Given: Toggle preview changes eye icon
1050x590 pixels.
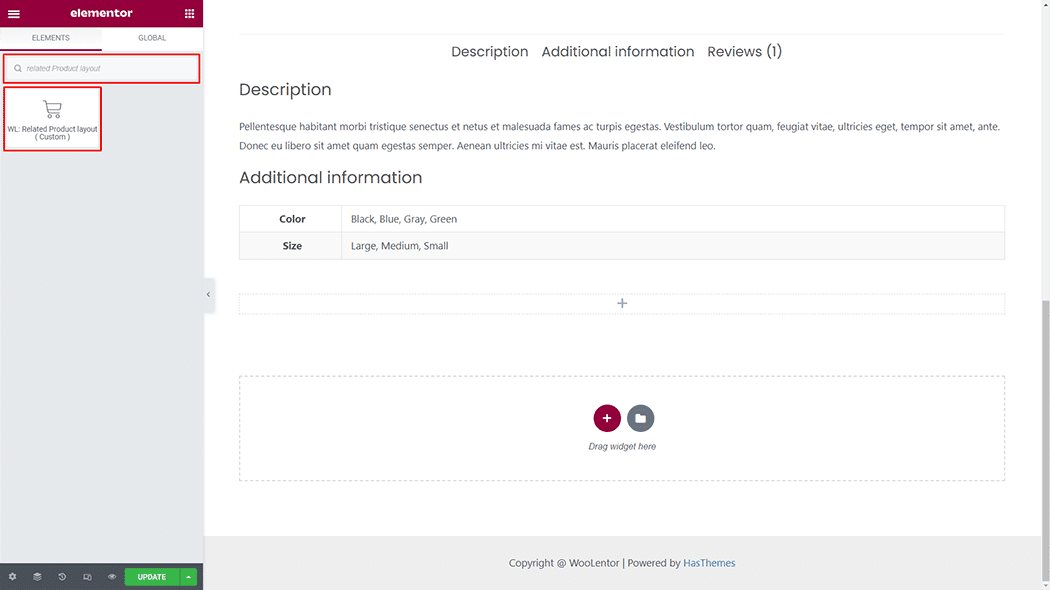Looking at the screenshot, I should coord(112,577).
